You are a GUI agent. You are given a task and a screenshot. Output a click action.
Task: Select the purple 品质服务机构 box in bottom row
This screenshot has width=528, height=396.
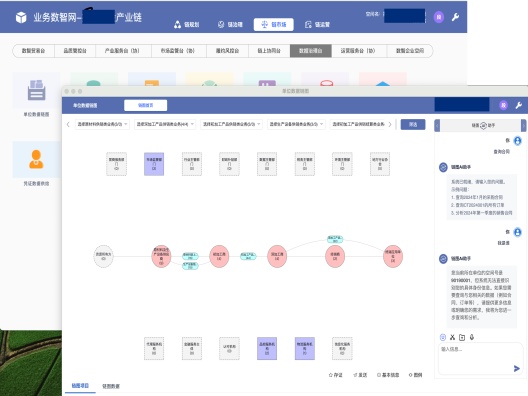pyautogui.click(x=267, y=349)
